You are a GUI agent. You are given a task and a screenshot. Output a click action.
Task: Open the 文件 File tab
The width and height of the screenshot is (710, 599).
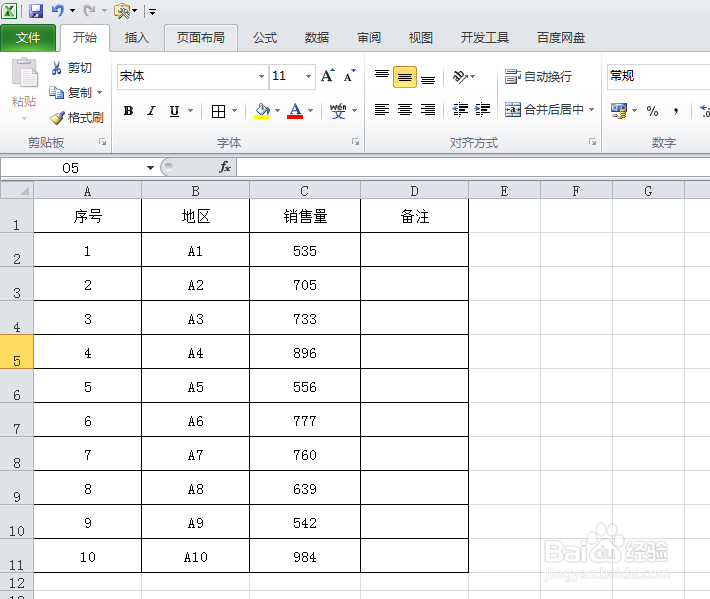coord(28,38)
